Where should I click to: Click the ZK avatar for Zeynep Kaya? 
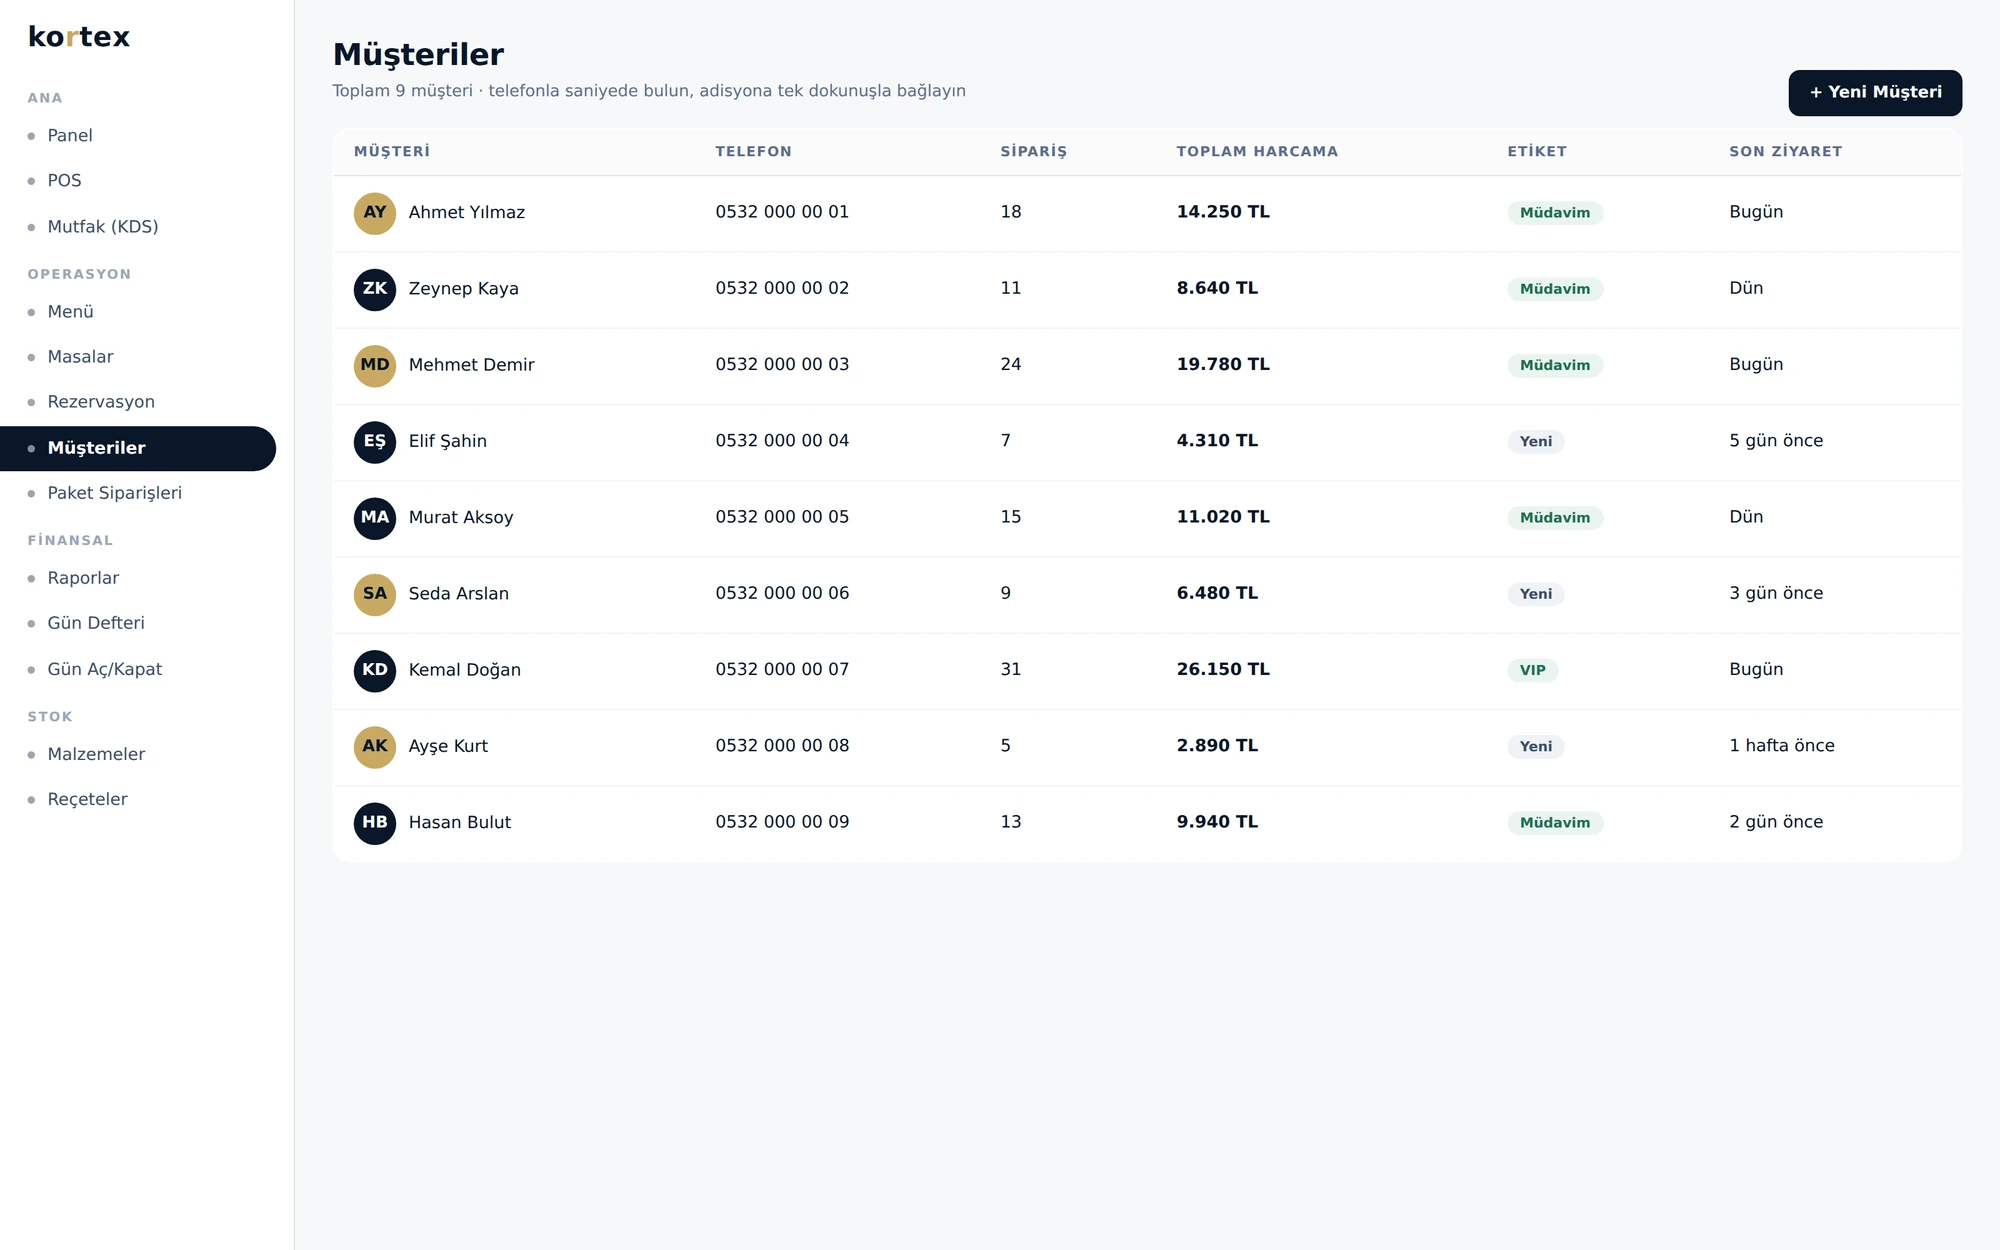pyautogui.click(x=375, y=289)
